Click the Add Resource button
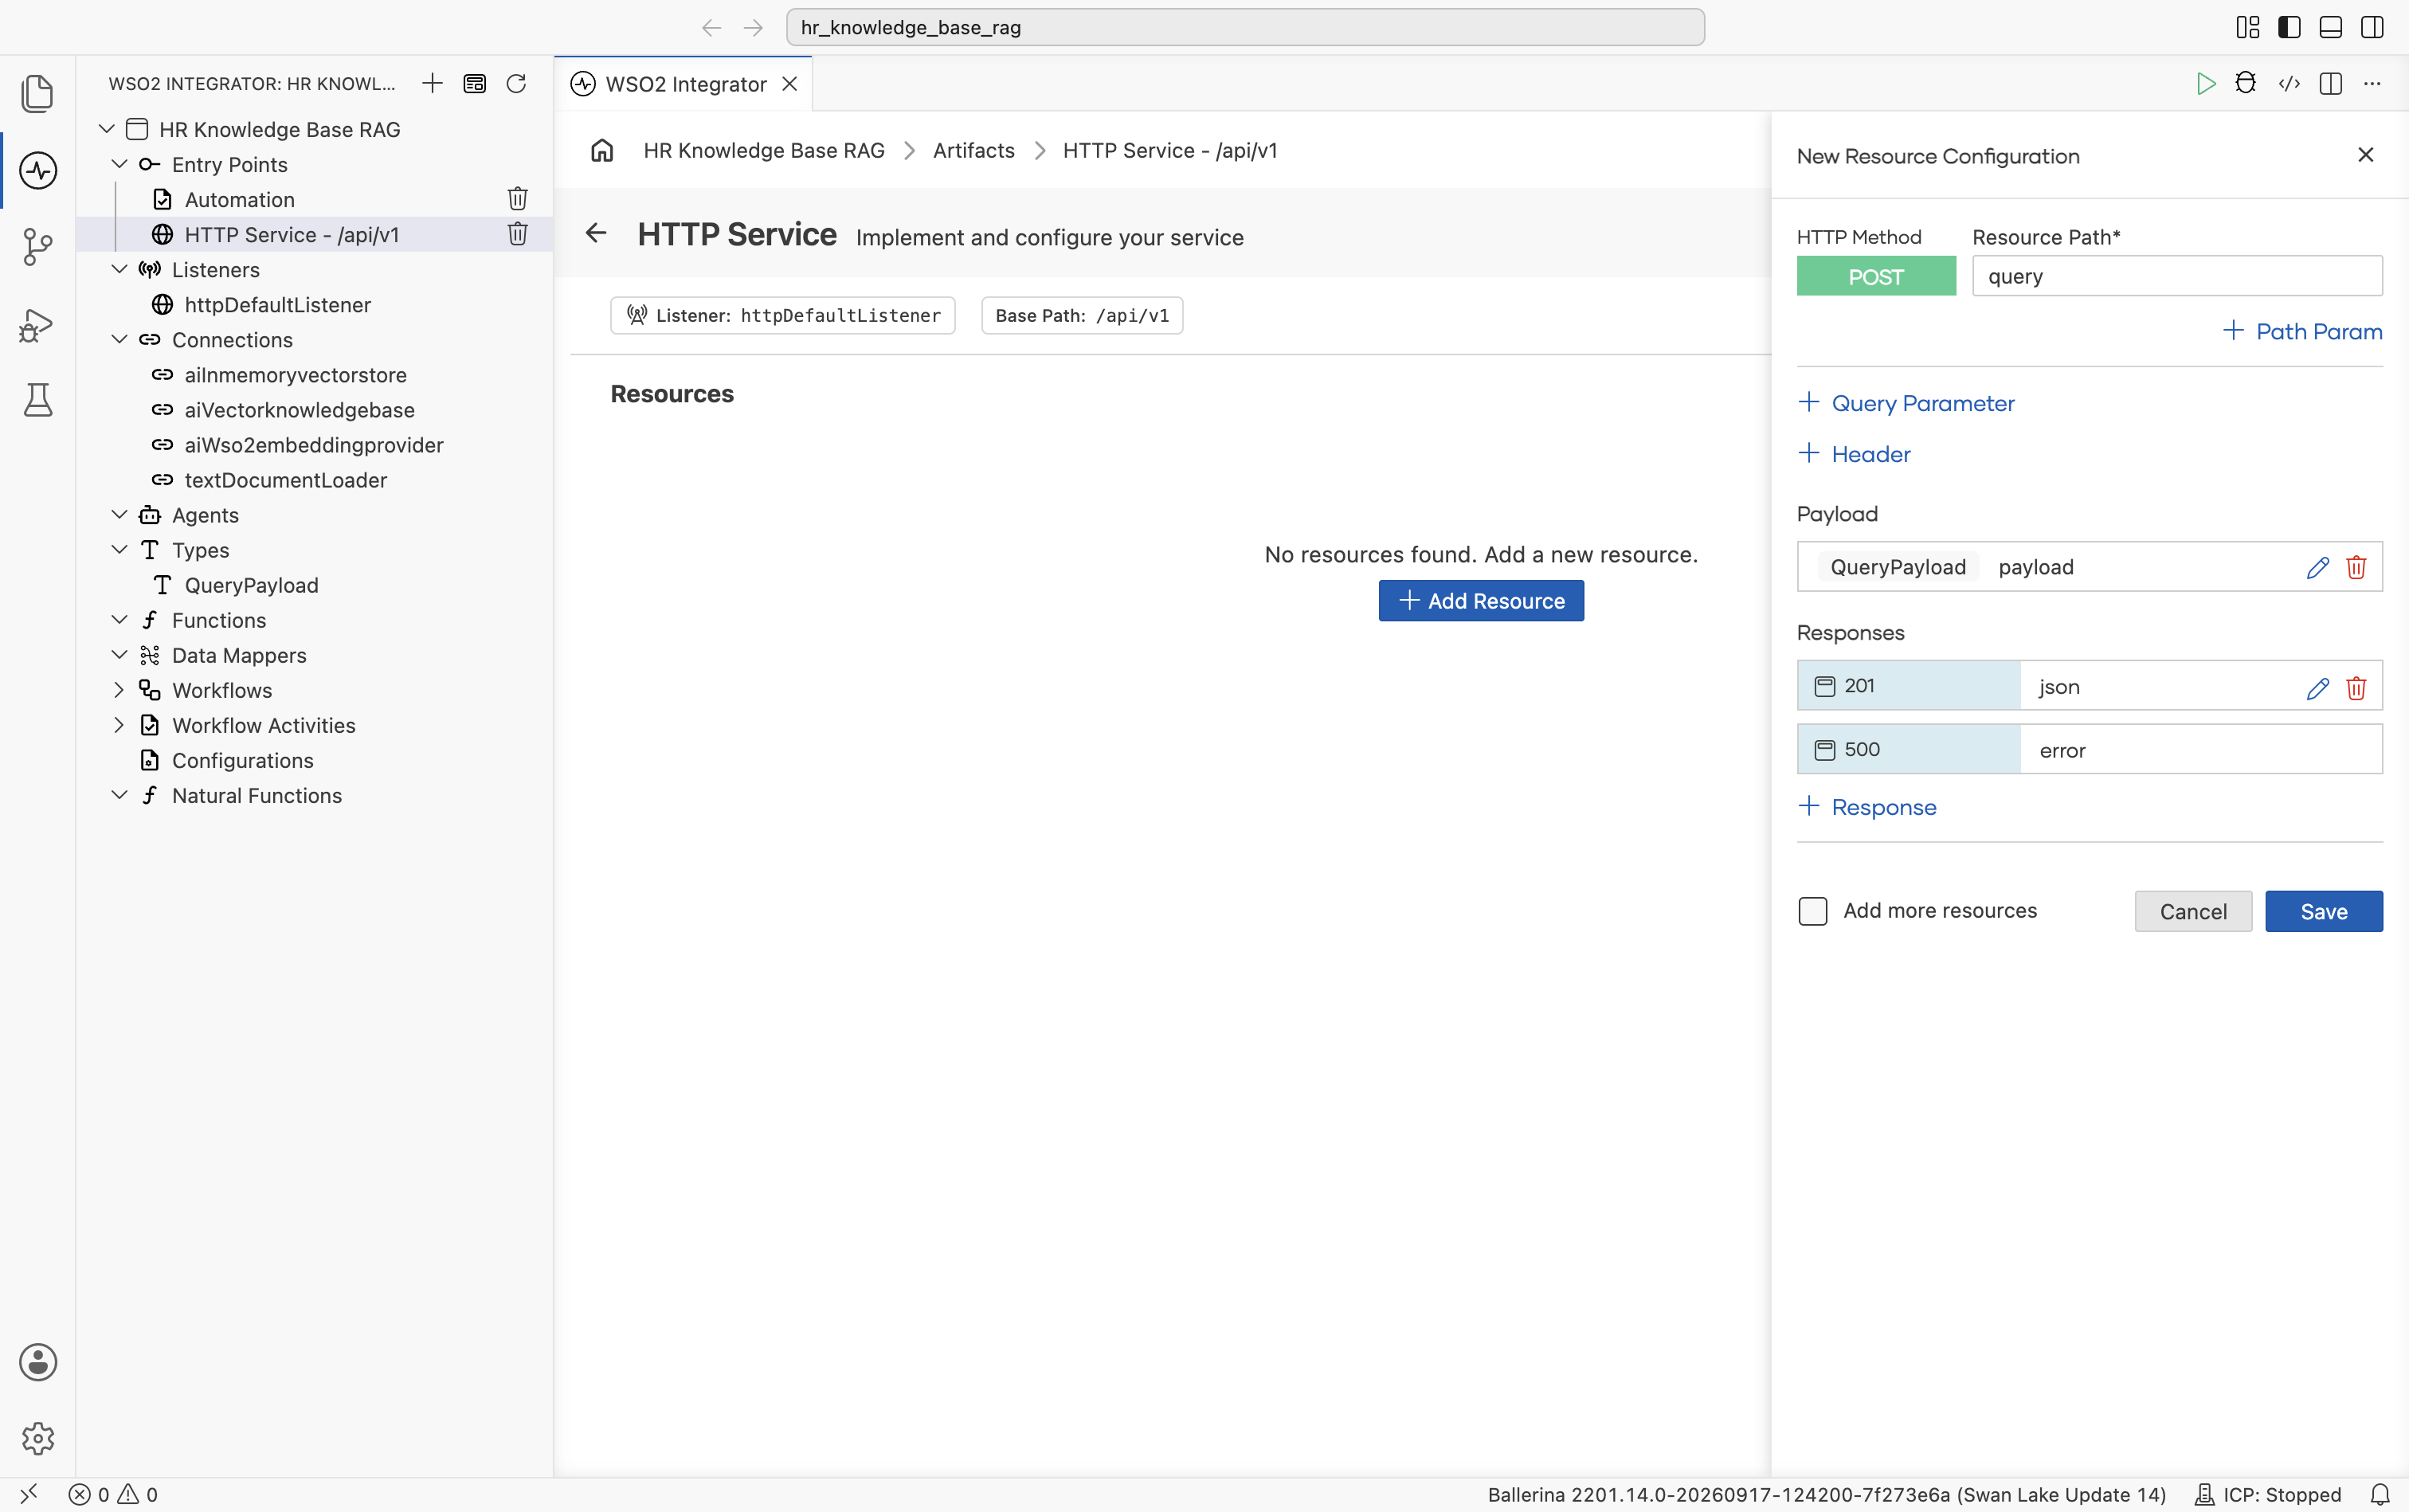This screenshot has width=2409, height=1512. tap(1481, 601)
